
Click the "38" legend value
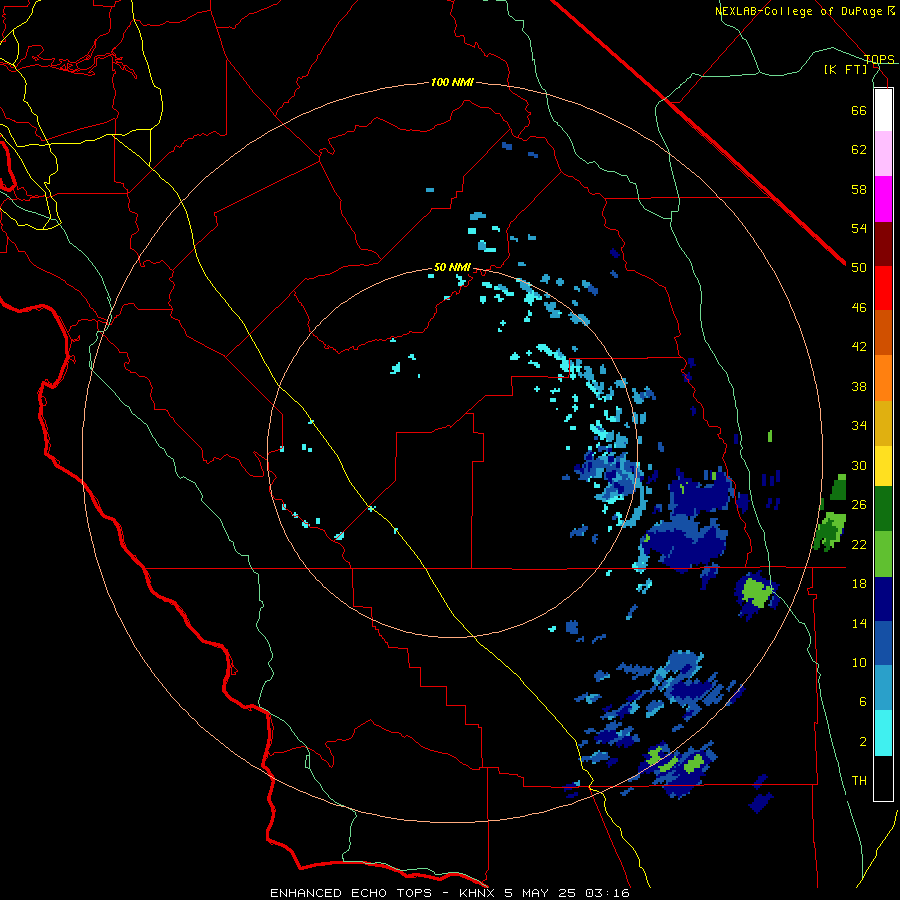(x=859, y=386)
